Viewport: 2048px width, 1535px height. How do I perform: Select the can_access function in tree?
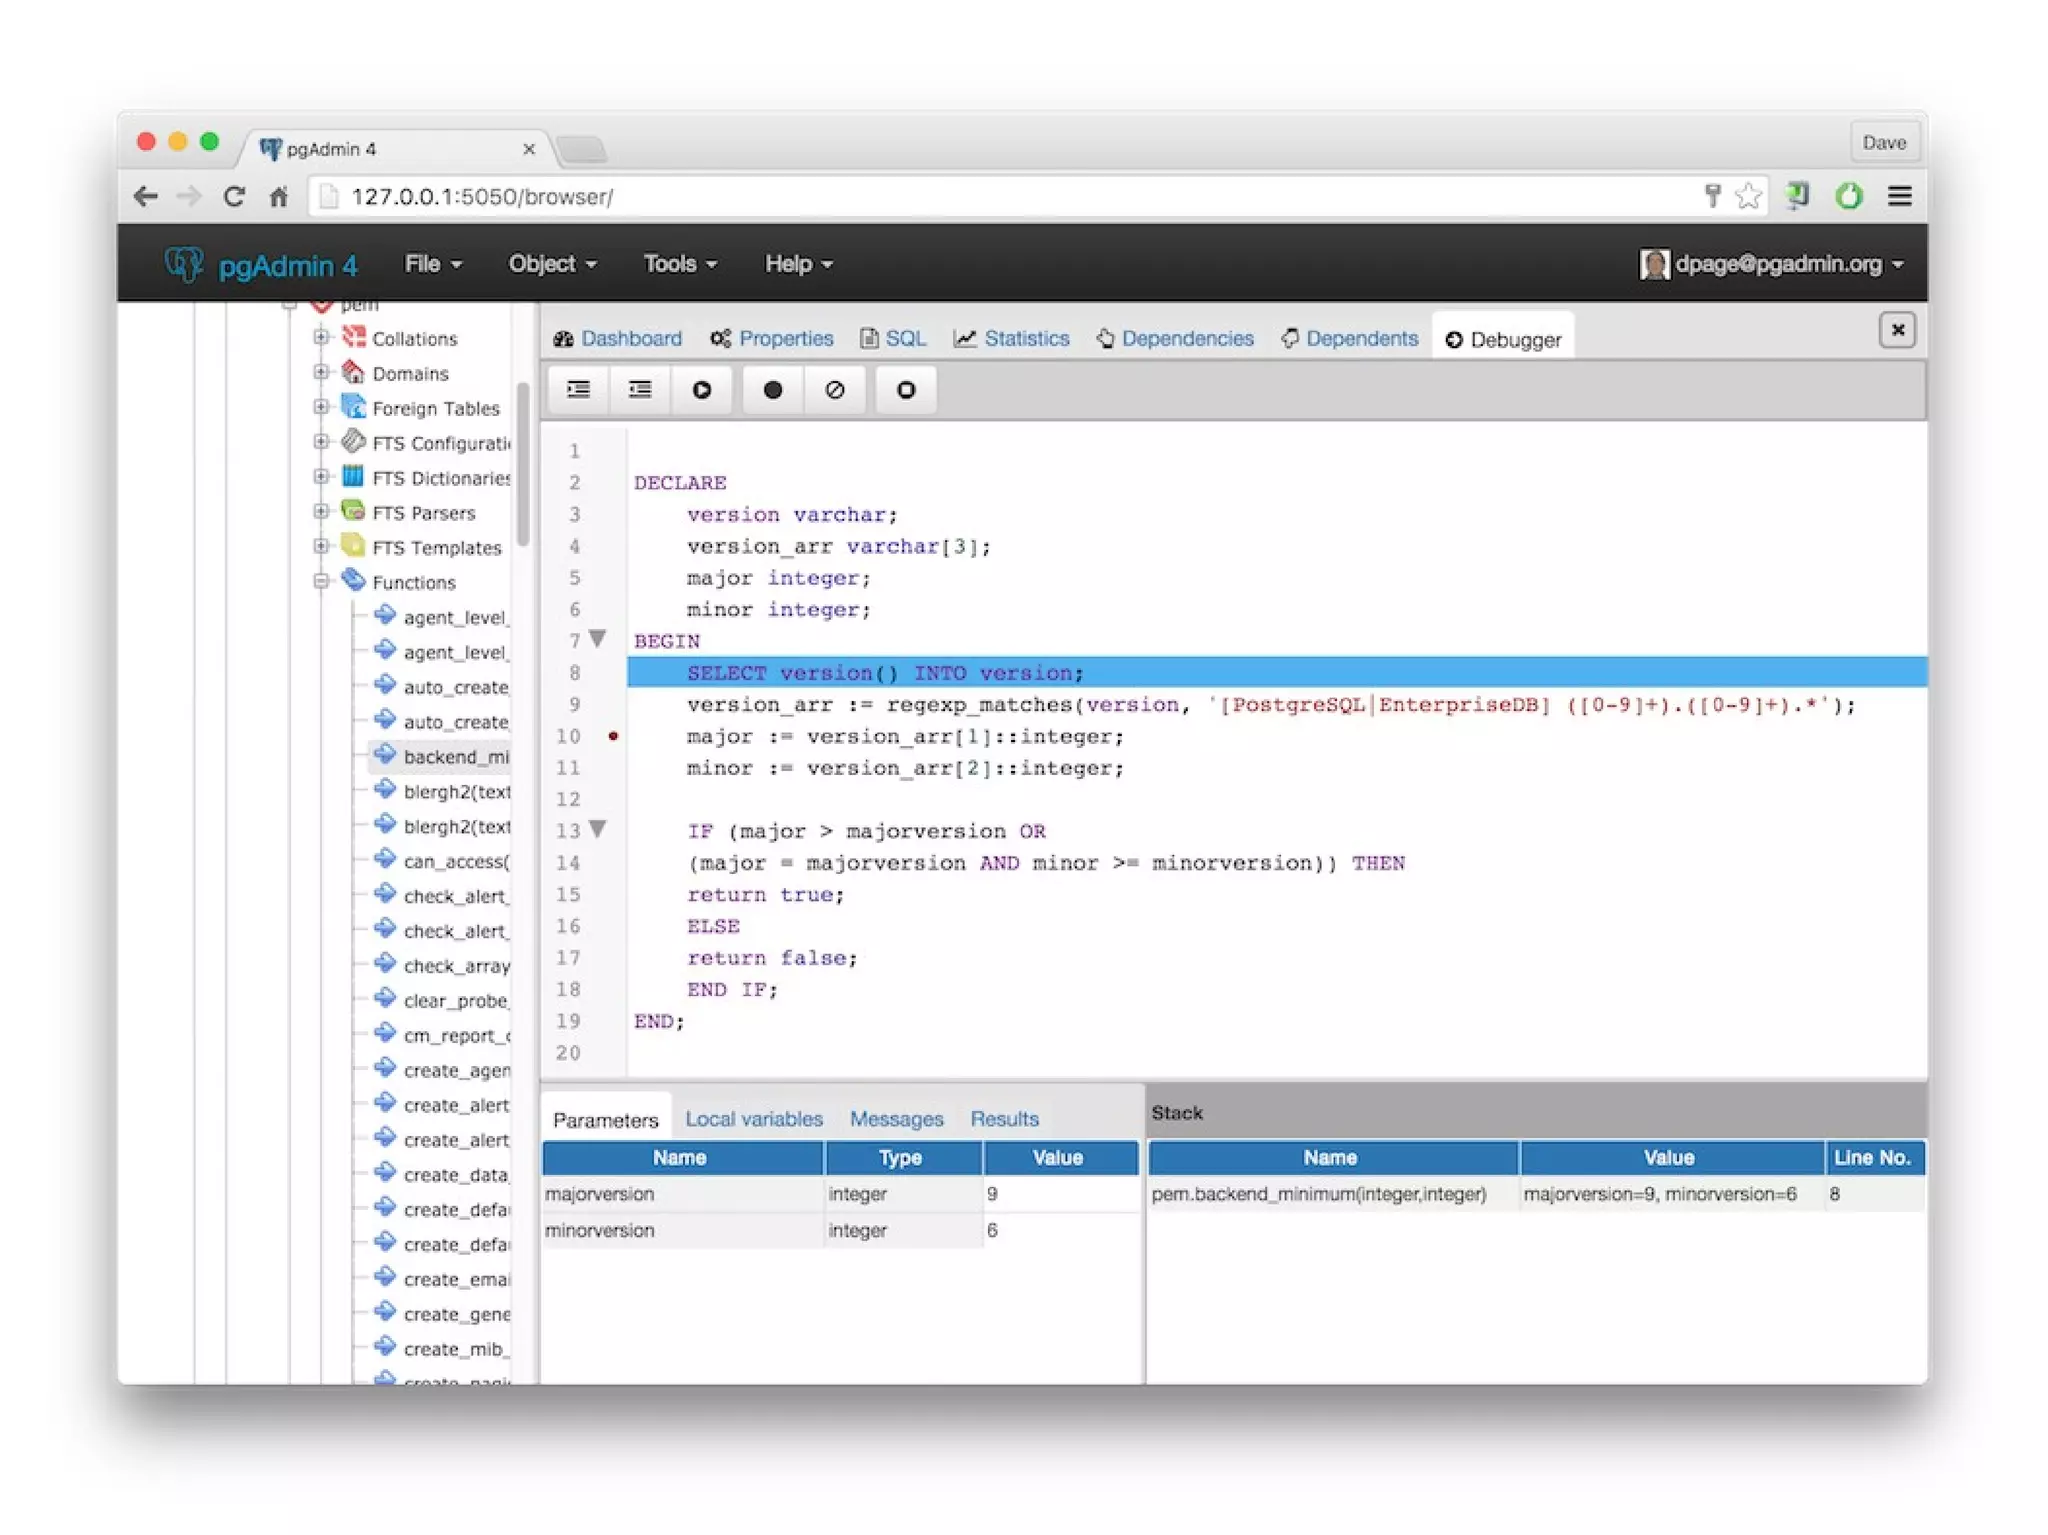point(455,861)
